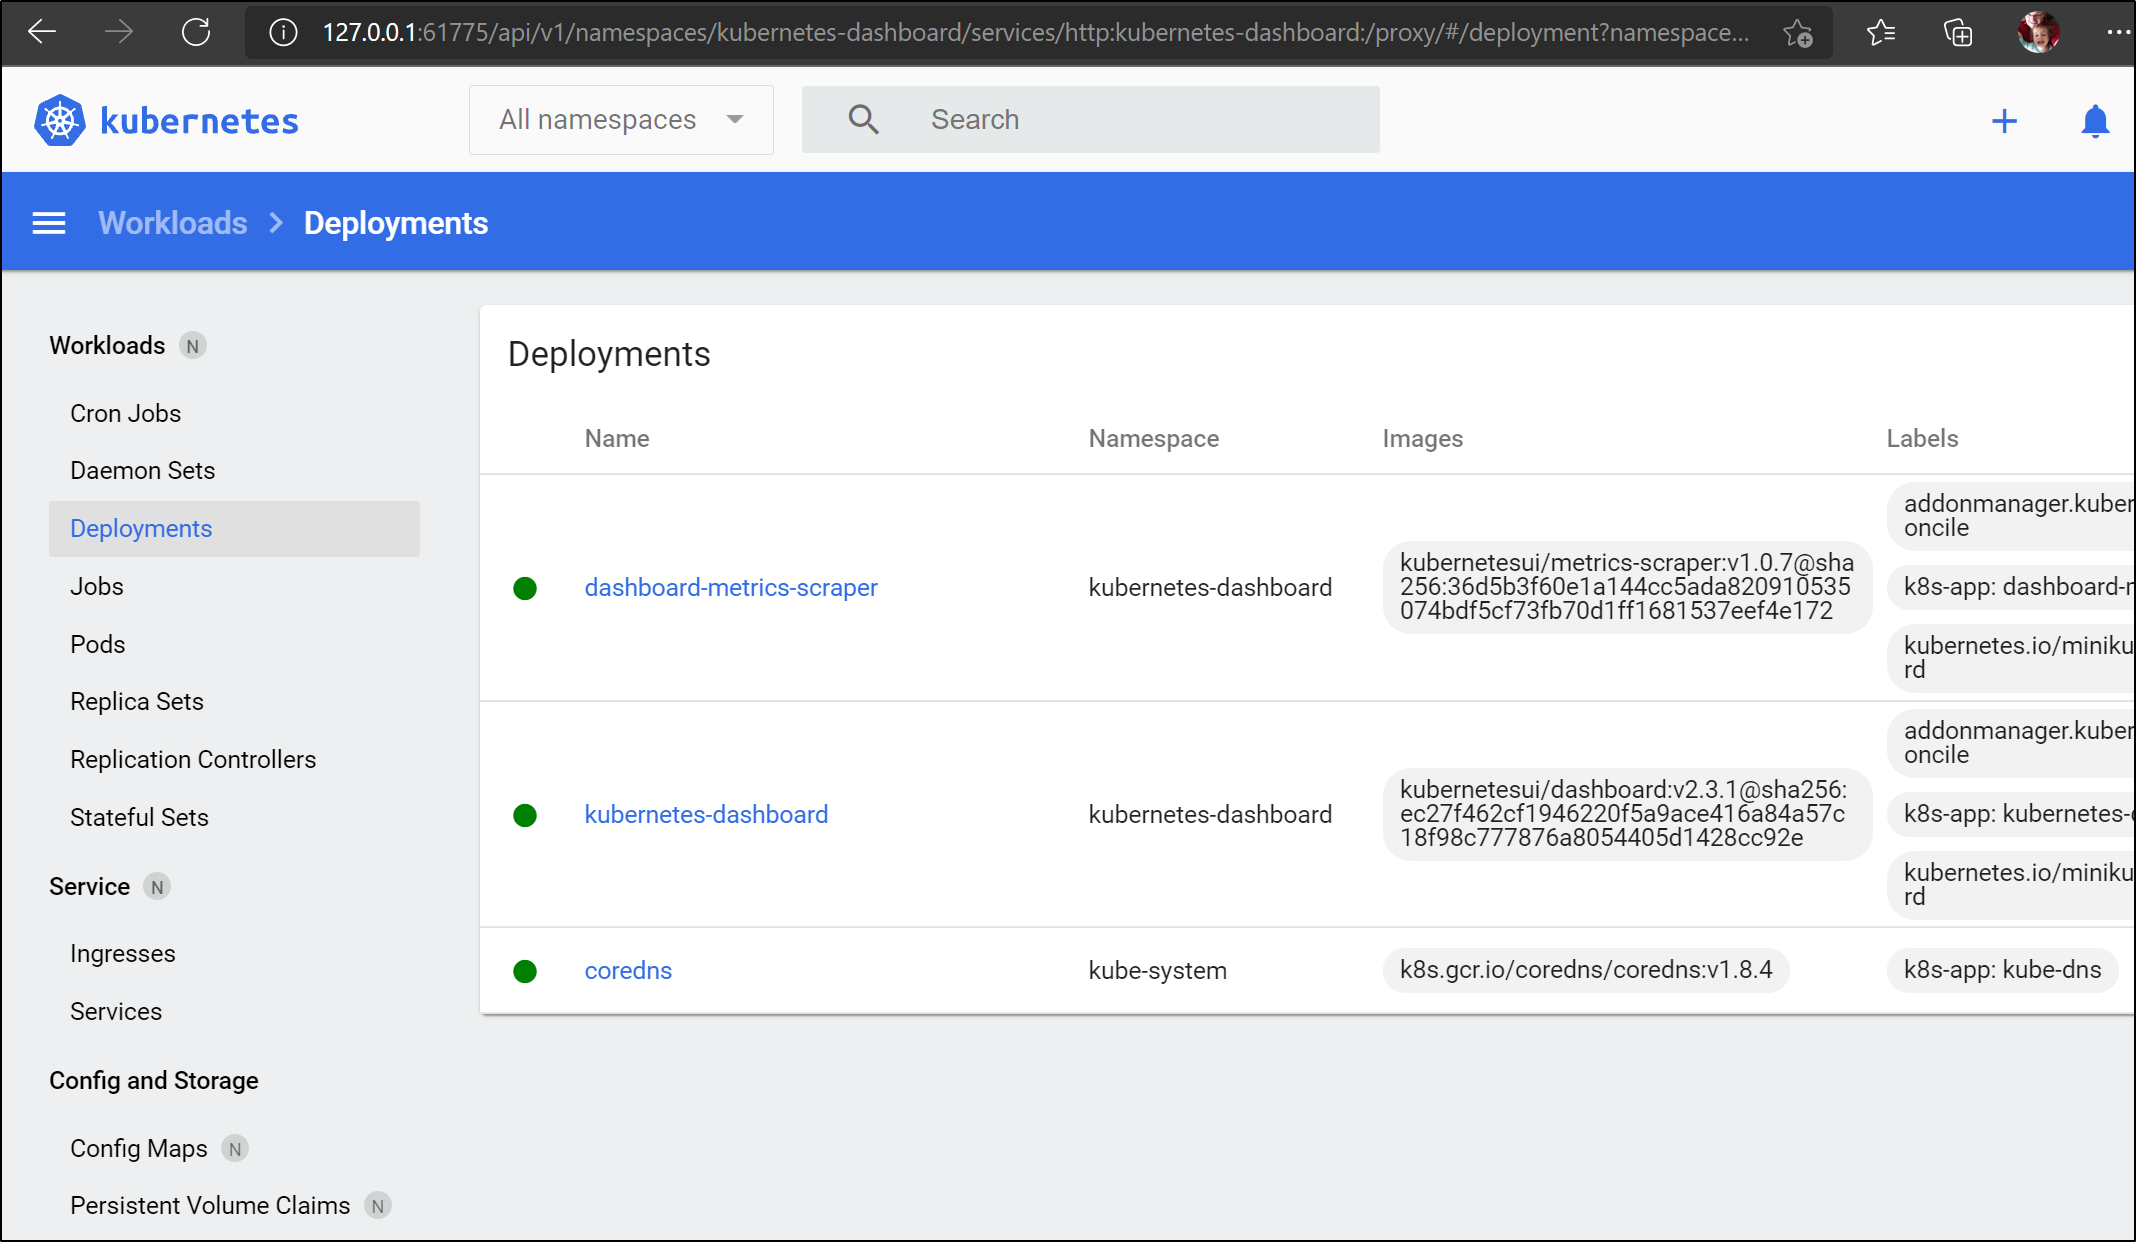2136x1242 pixels.
Task: Click the hamburger menu icon
Action: click(x=47, y=223)
